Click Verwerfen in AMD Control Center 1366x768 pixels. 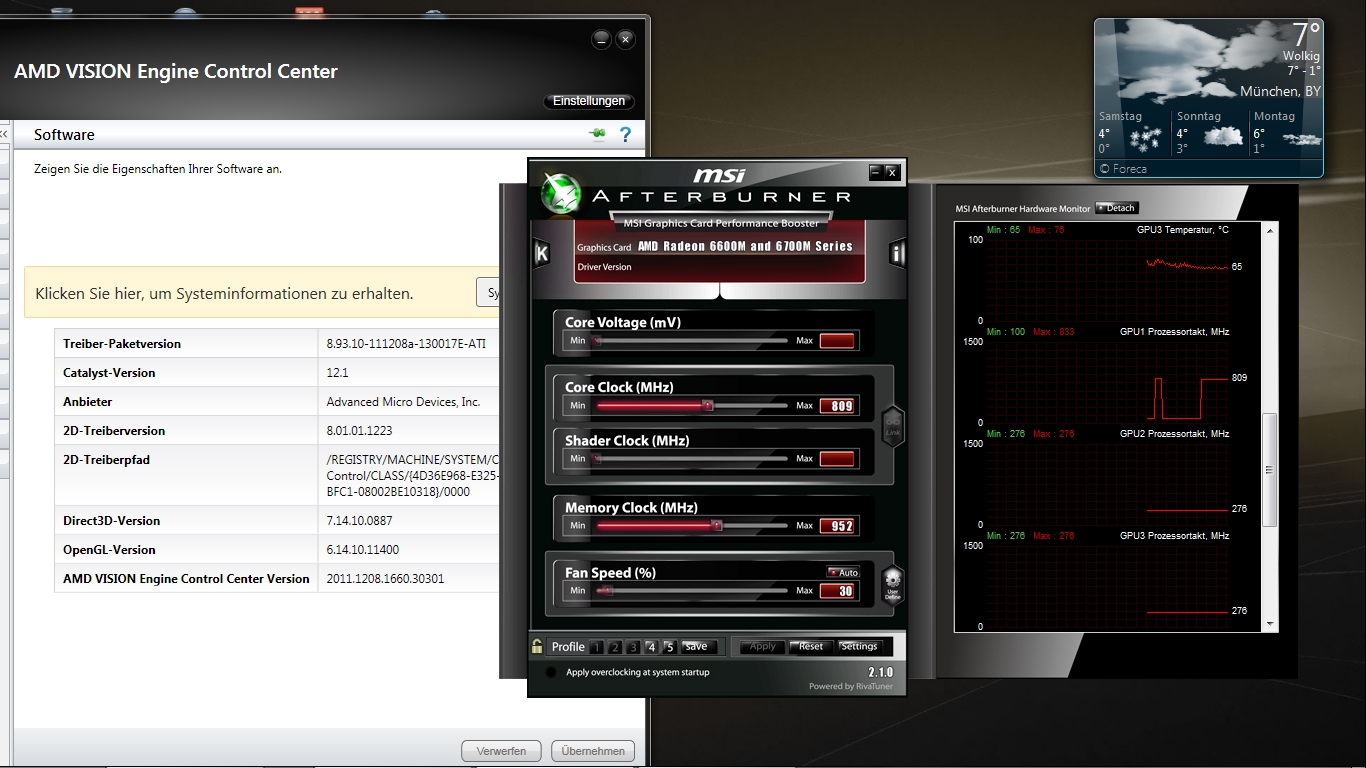501,751
